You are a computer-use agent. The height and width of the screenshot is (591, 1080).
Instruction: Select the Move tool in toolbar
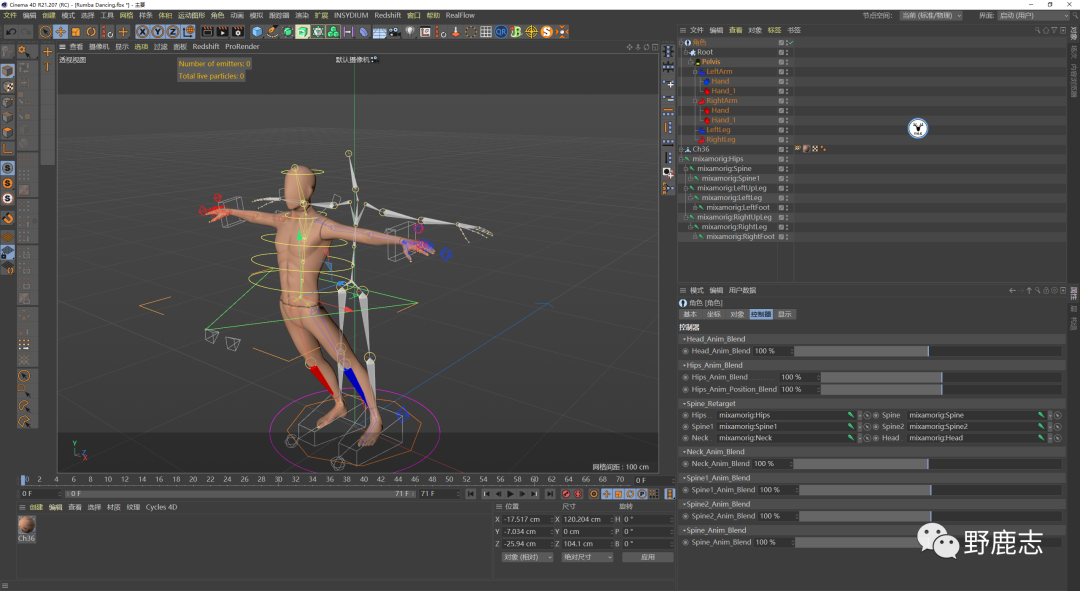click(x=61, y=32)
